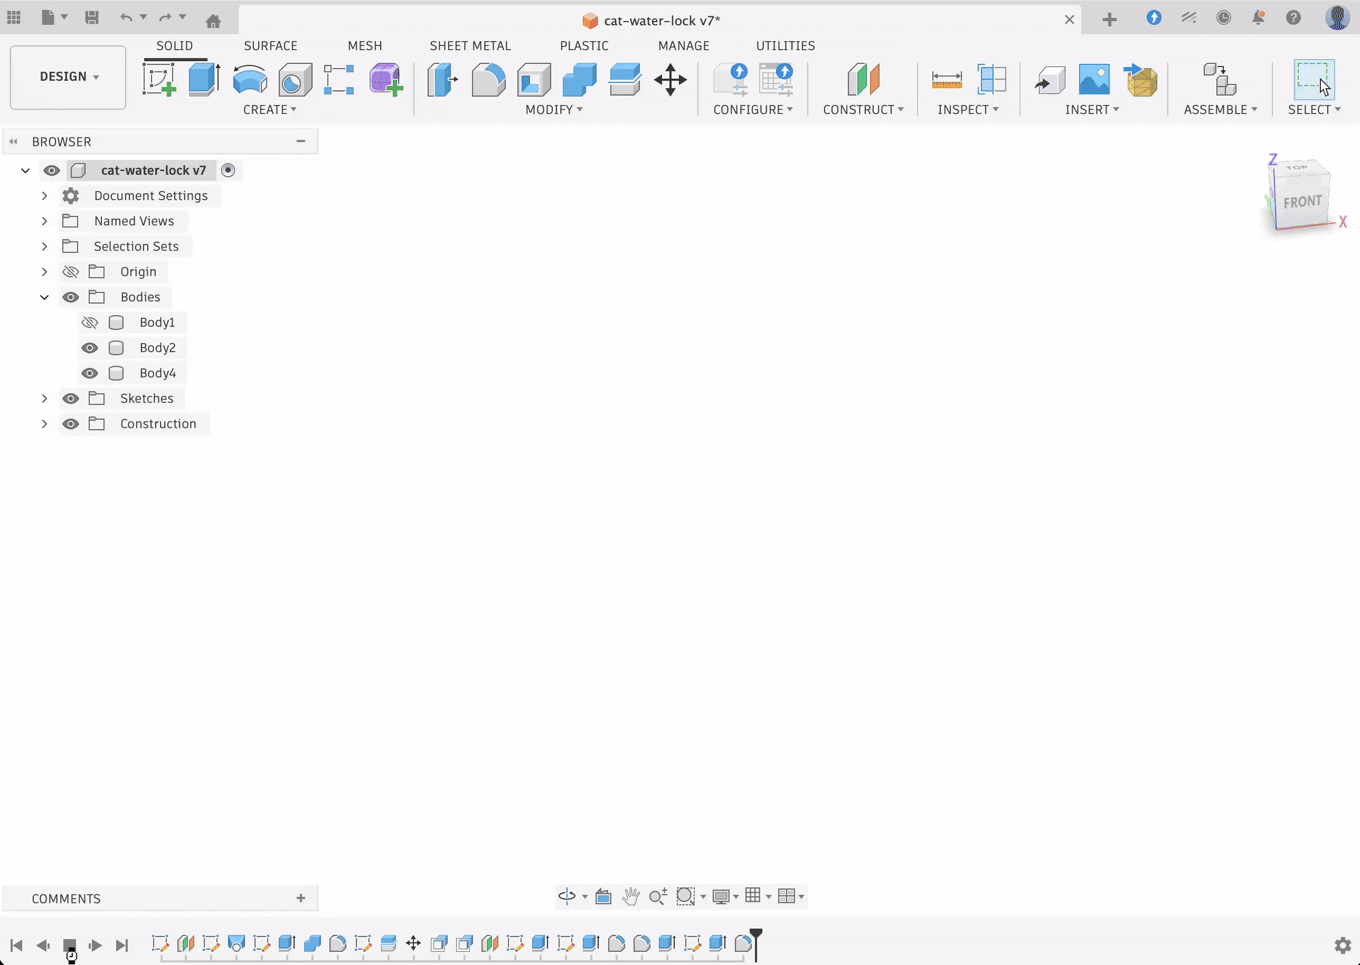Select the Measure tool
The height and width of the screenshot is (965, 1360).
tap(946, 79)
